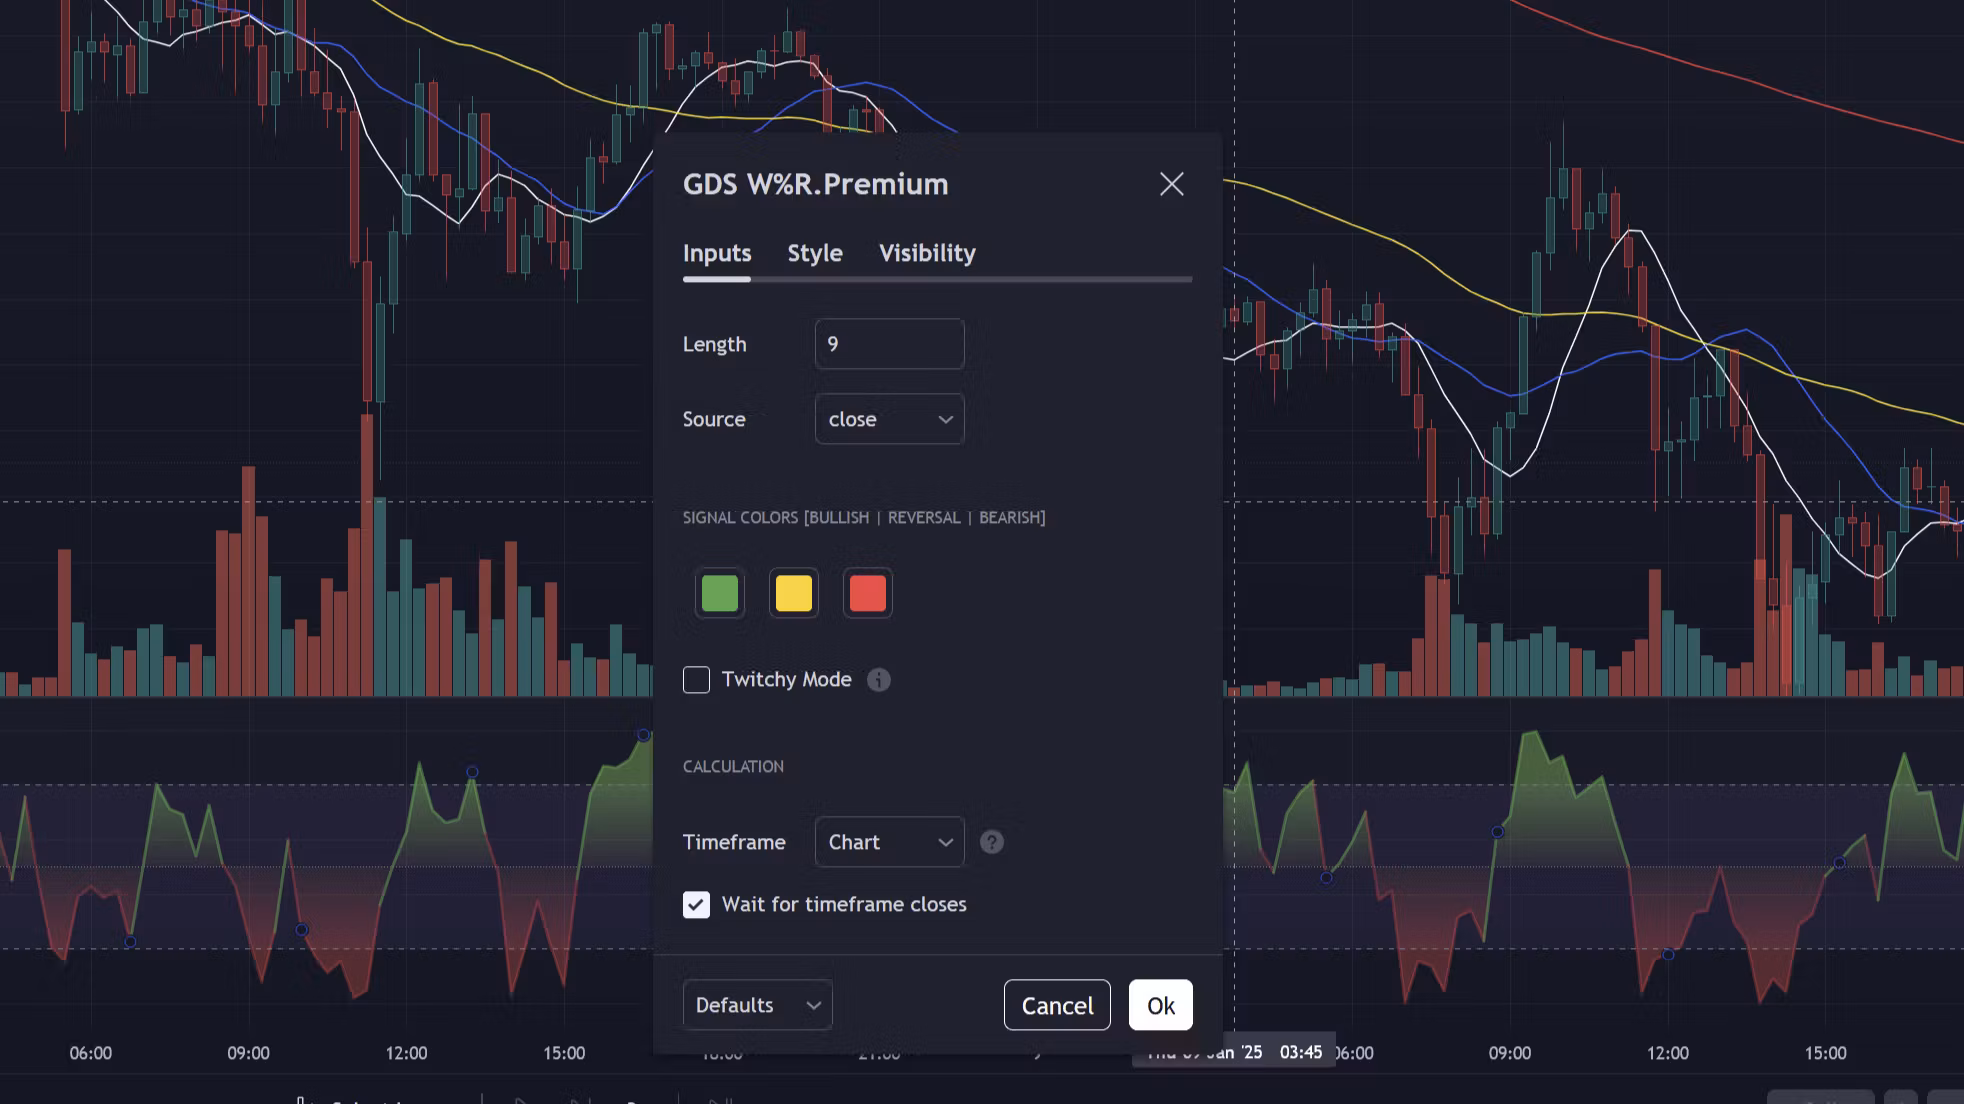Image resolution: width=1964 pixels, height=1104 pixels.
Task: Confirm settings with the Ok button
Action: pyautogui.click(x=1160, y=1005)
